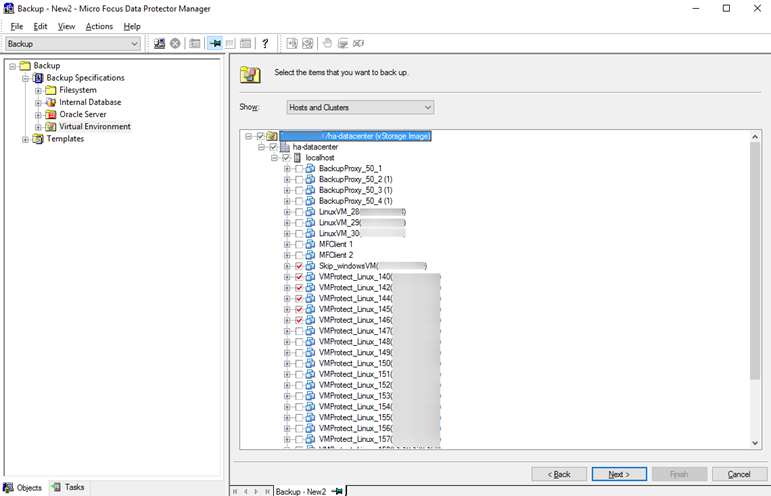771x496 pixels.
Task: Expand the Oracle Server tree node
Action: pyautogui.click(x=38, y=115)
